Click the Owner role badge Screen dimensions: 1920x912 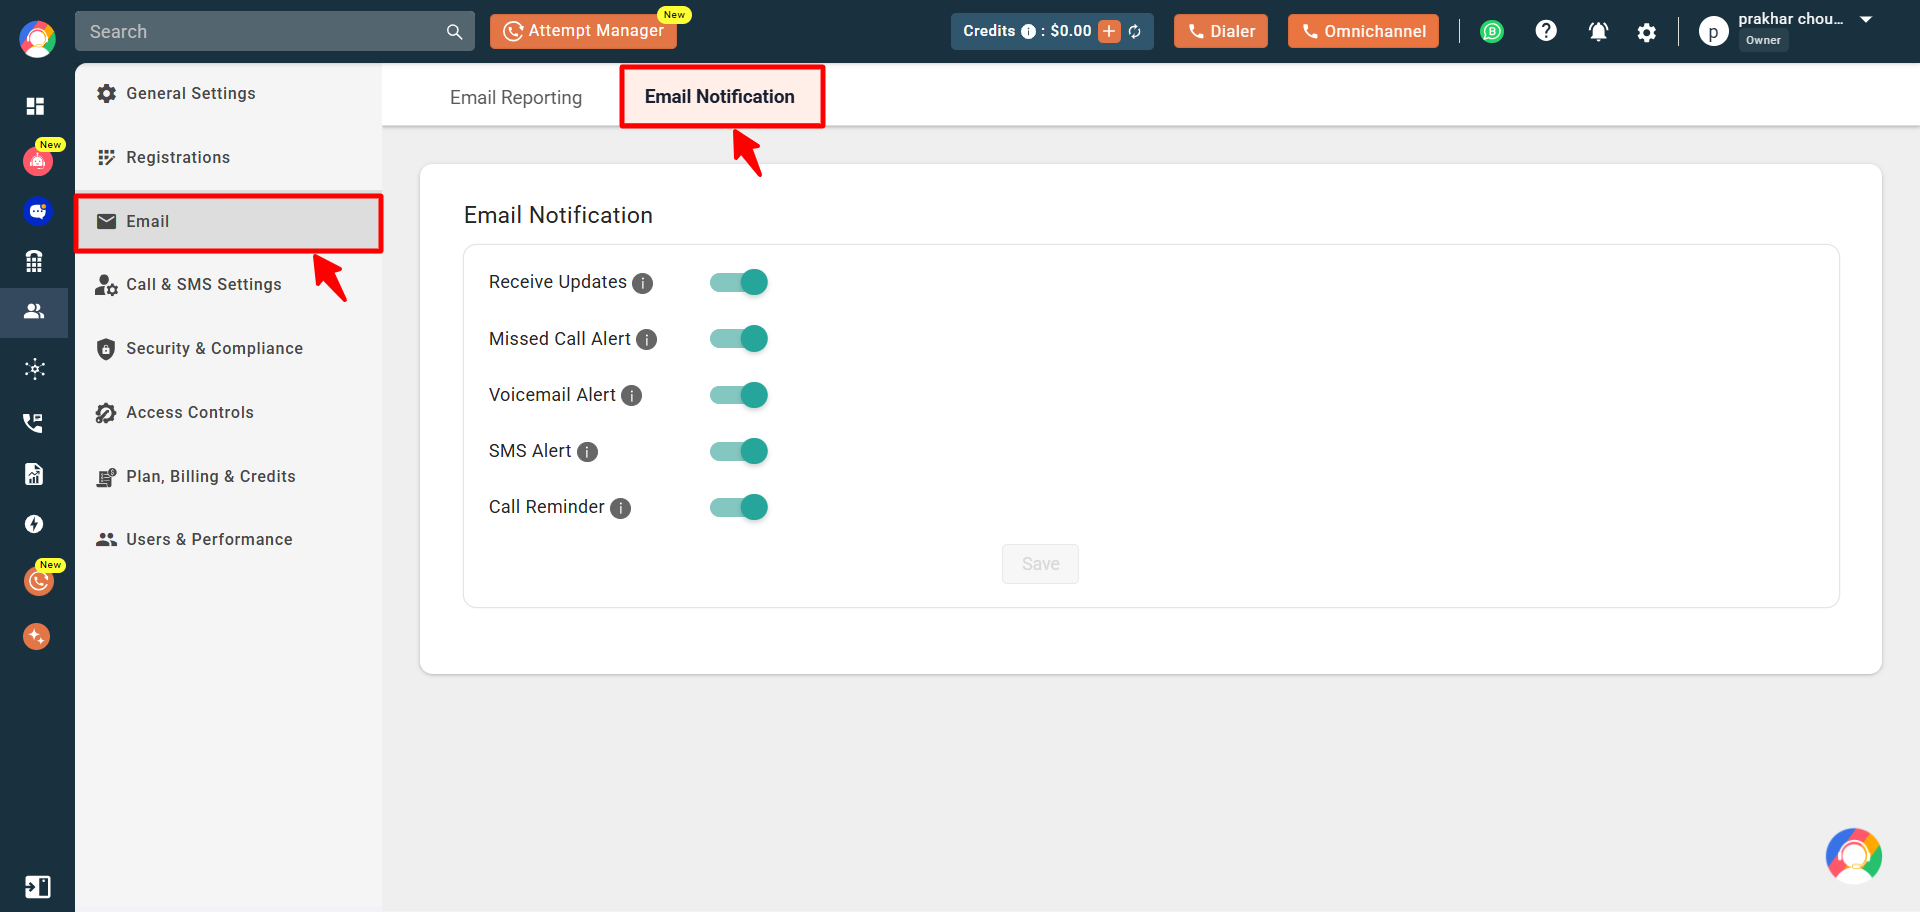pos(1763,40)
